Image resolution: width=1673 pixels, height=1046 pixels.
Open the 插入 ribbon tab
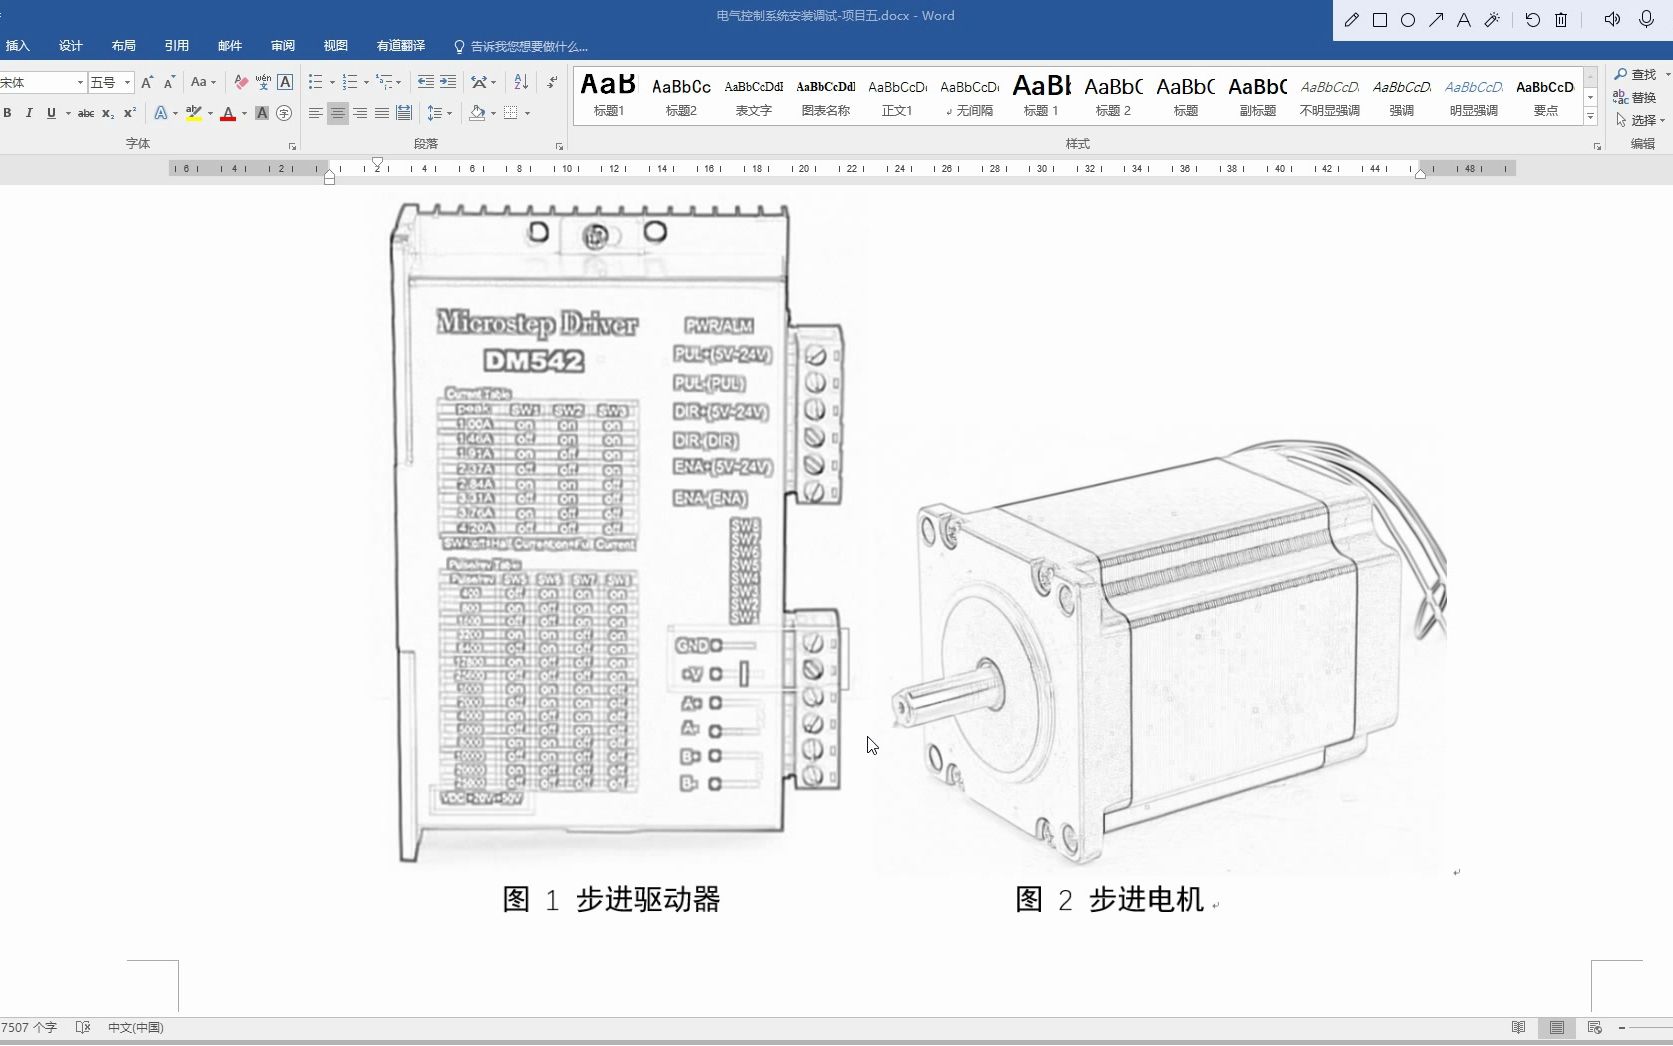tap(17, 46)
